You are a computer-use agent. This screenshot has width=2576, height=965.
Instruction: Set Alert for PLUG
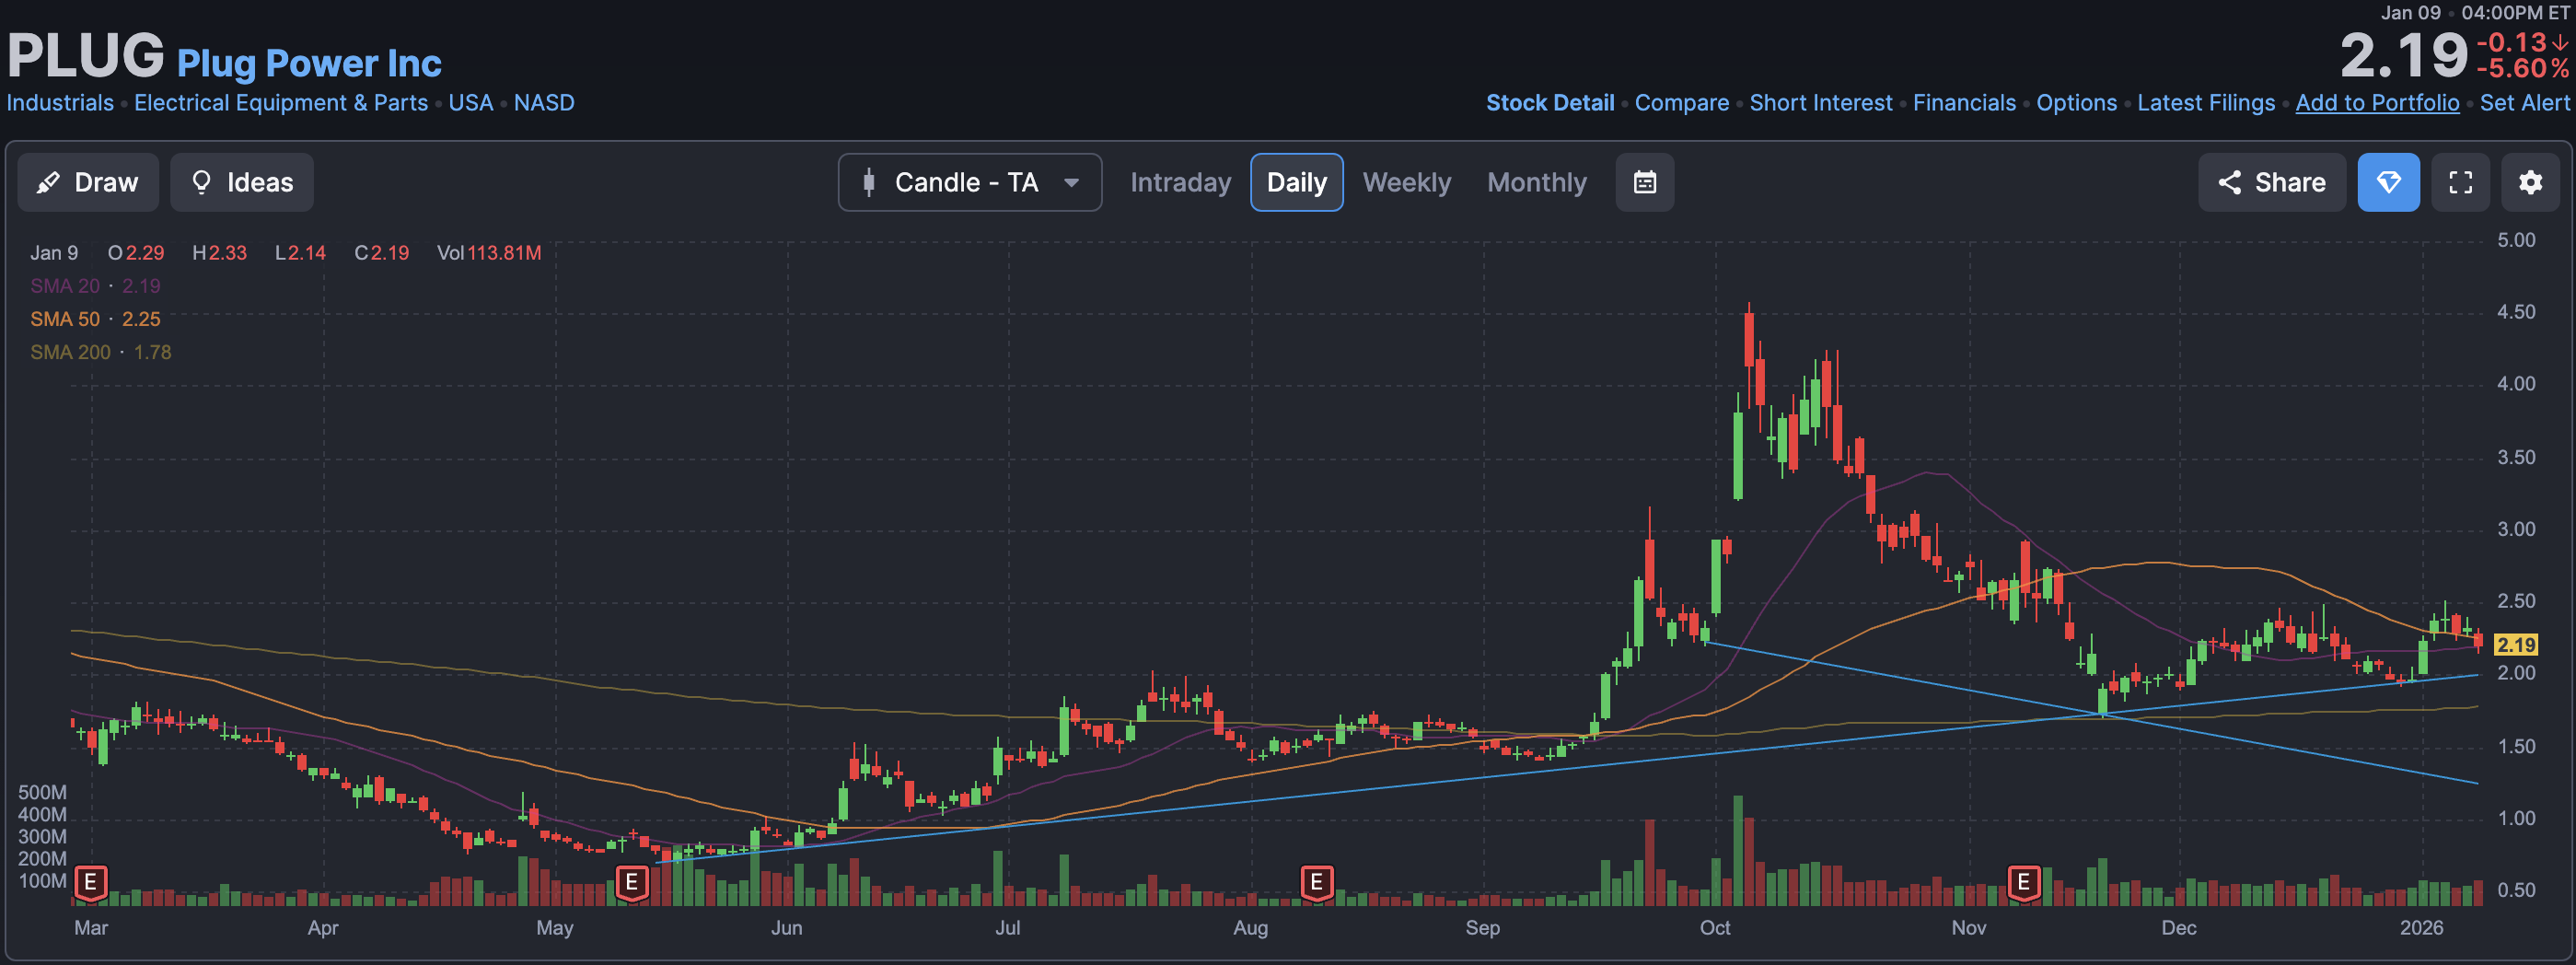tap(2524, 103)
